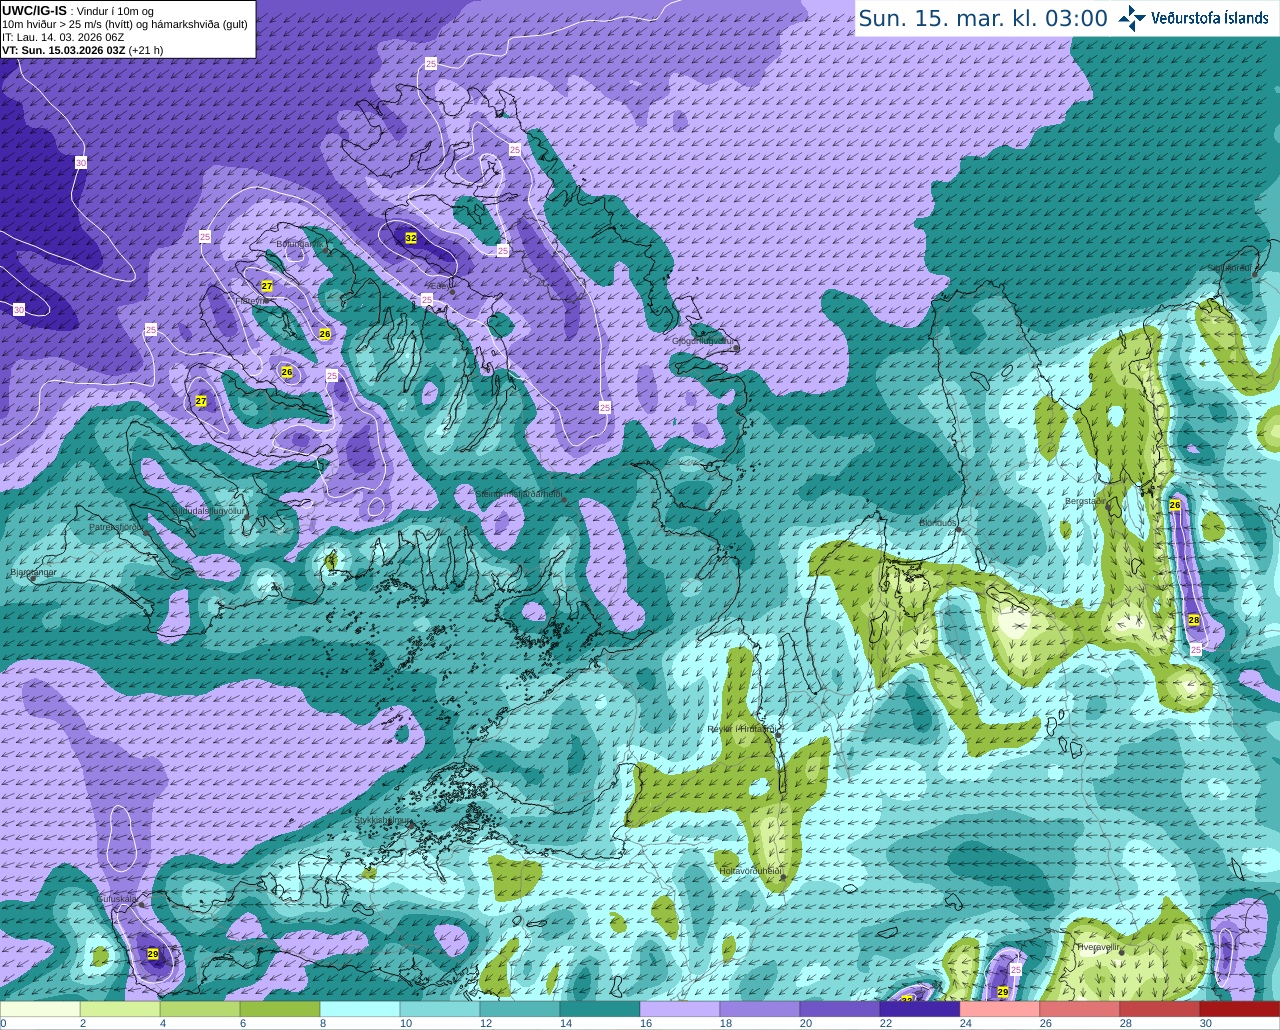Image resolution: width=1280 pixels, height=1030 pixels.
Task: Click the 26 gust marker next to Bergsstaðir
Action: (x=1175, y=505)
